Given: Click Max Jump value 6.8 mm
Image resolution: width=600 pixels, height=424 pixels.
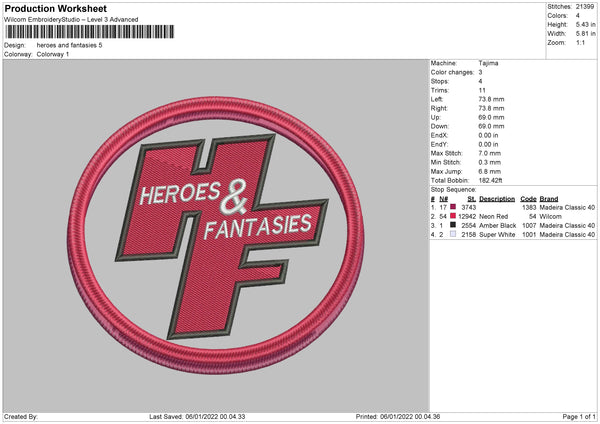Looking at the screenshot, I should point(489,171).
